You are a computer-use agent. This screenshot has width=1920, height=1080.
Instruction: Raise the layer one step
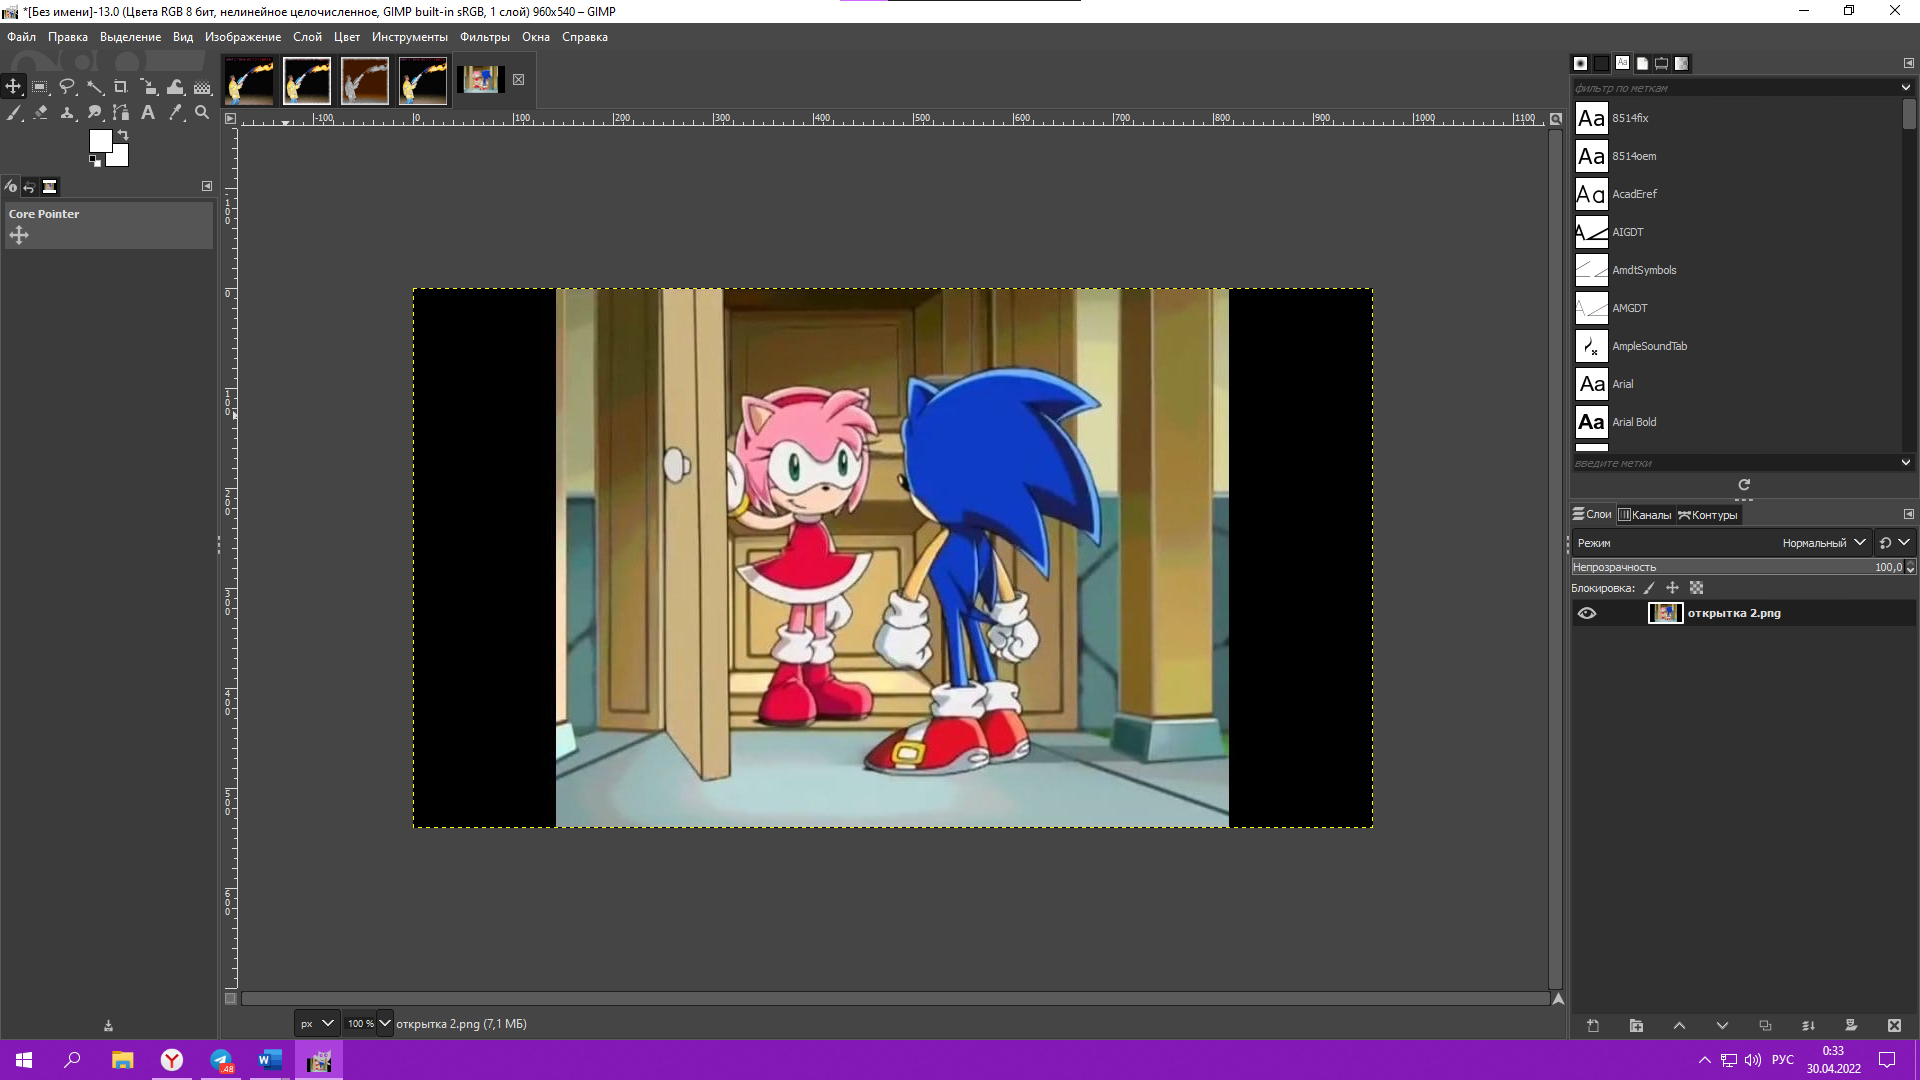pyautogui.click(x=1679, y=1026)
